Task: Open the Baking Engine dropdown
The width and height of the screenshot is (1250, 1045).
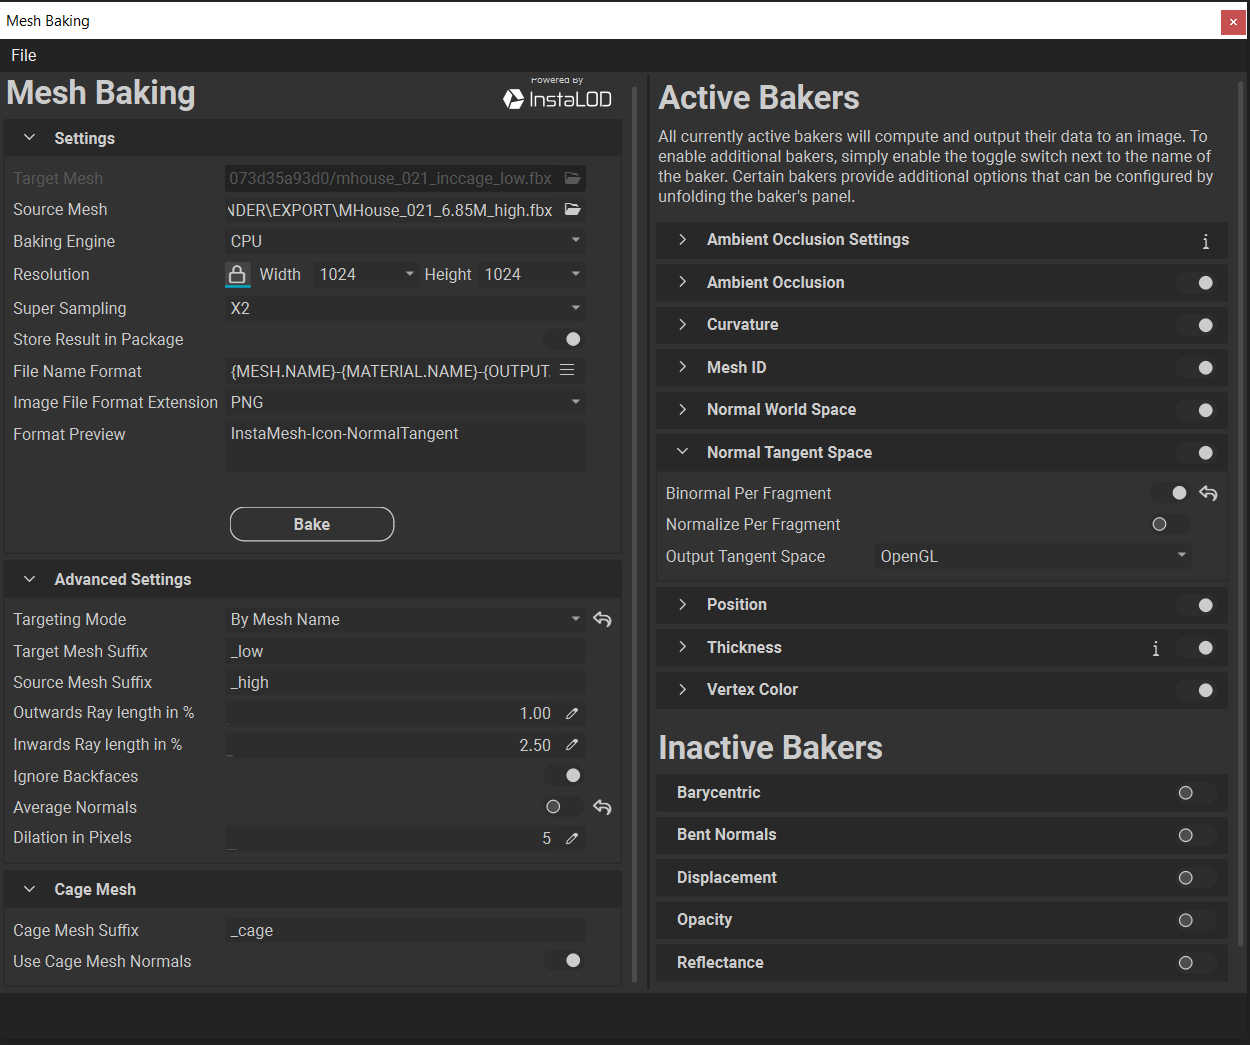Action: (x=404, y=241)
